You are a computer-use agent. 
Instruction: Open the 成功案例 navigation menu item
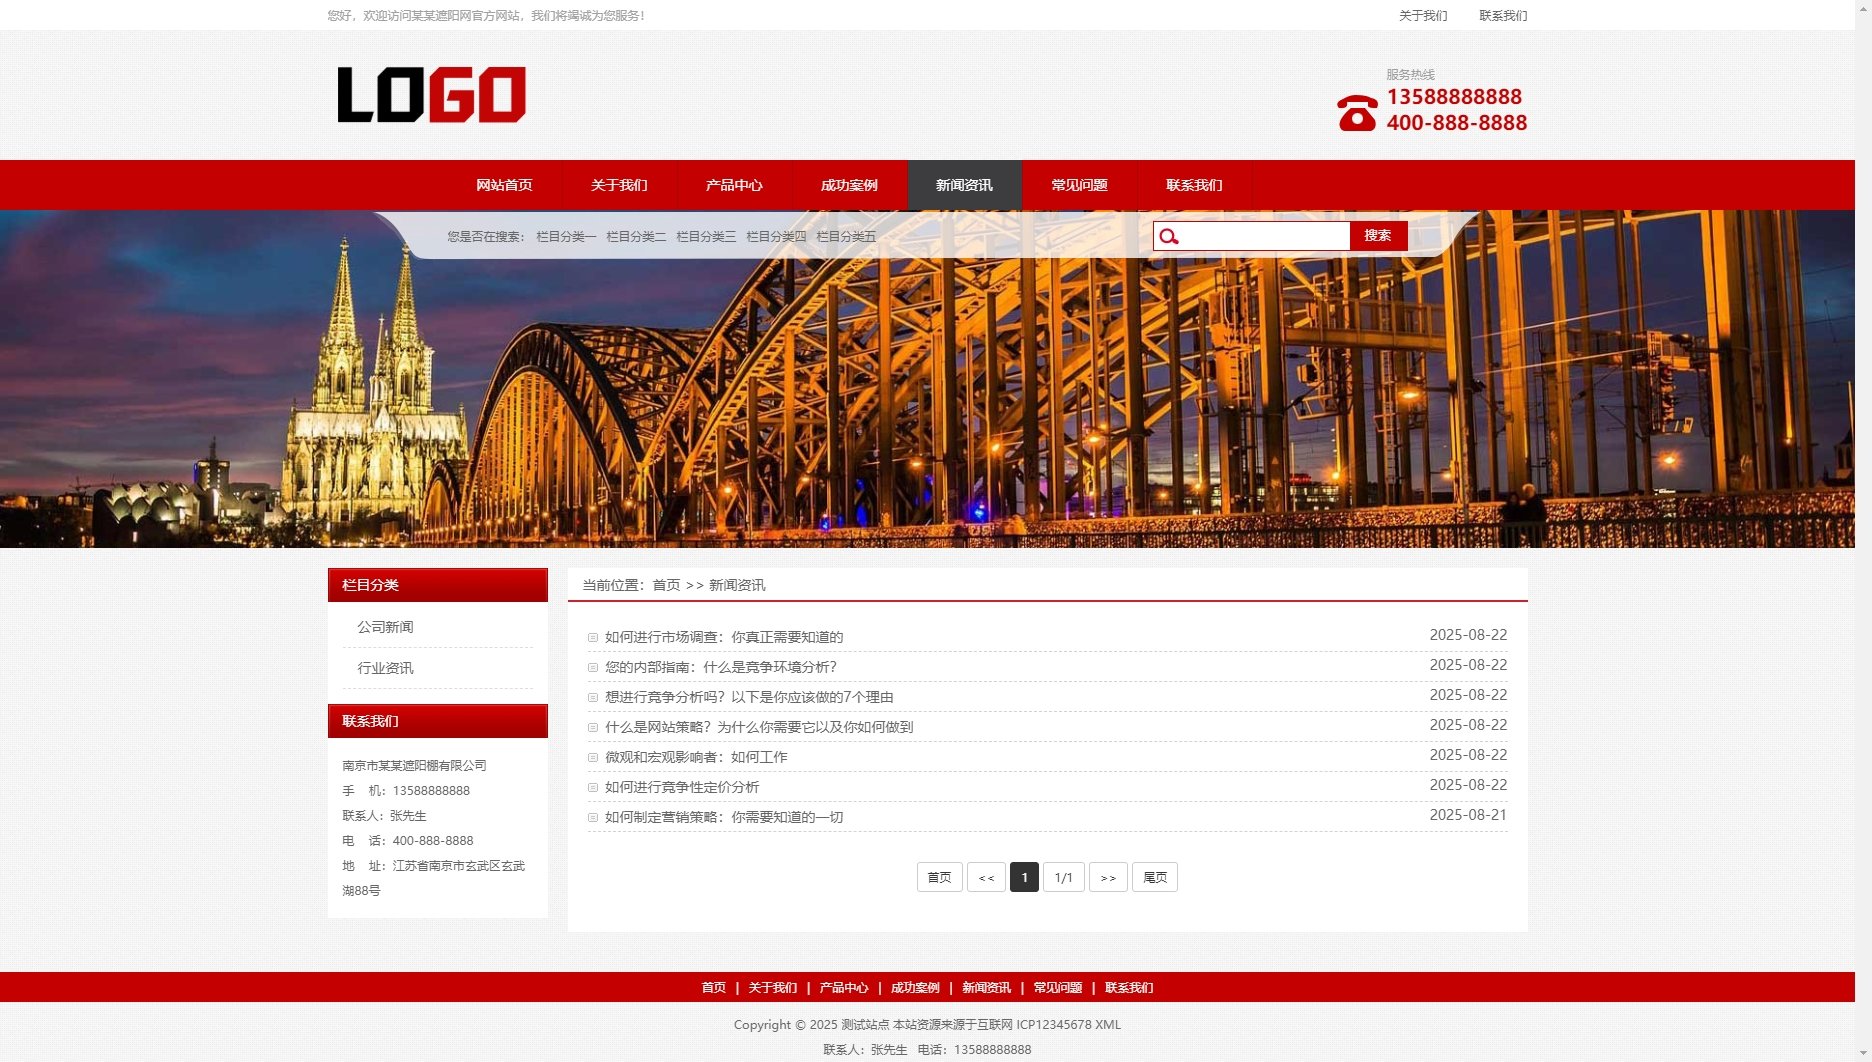pyautogui.click(x=849, y=185)
